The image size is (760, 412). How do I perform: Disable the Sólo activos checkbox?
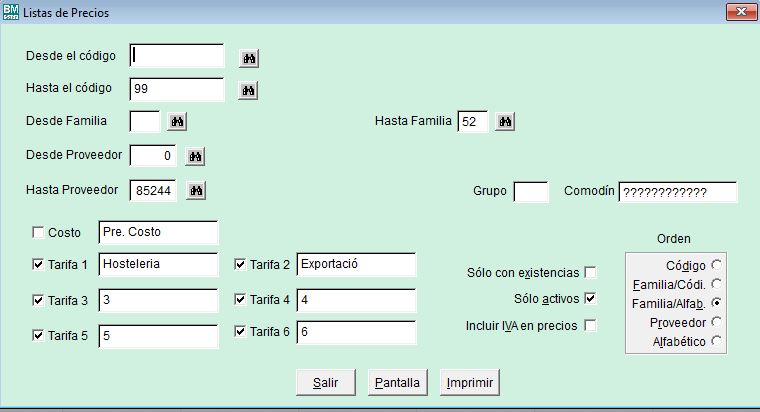click(590, 299)
